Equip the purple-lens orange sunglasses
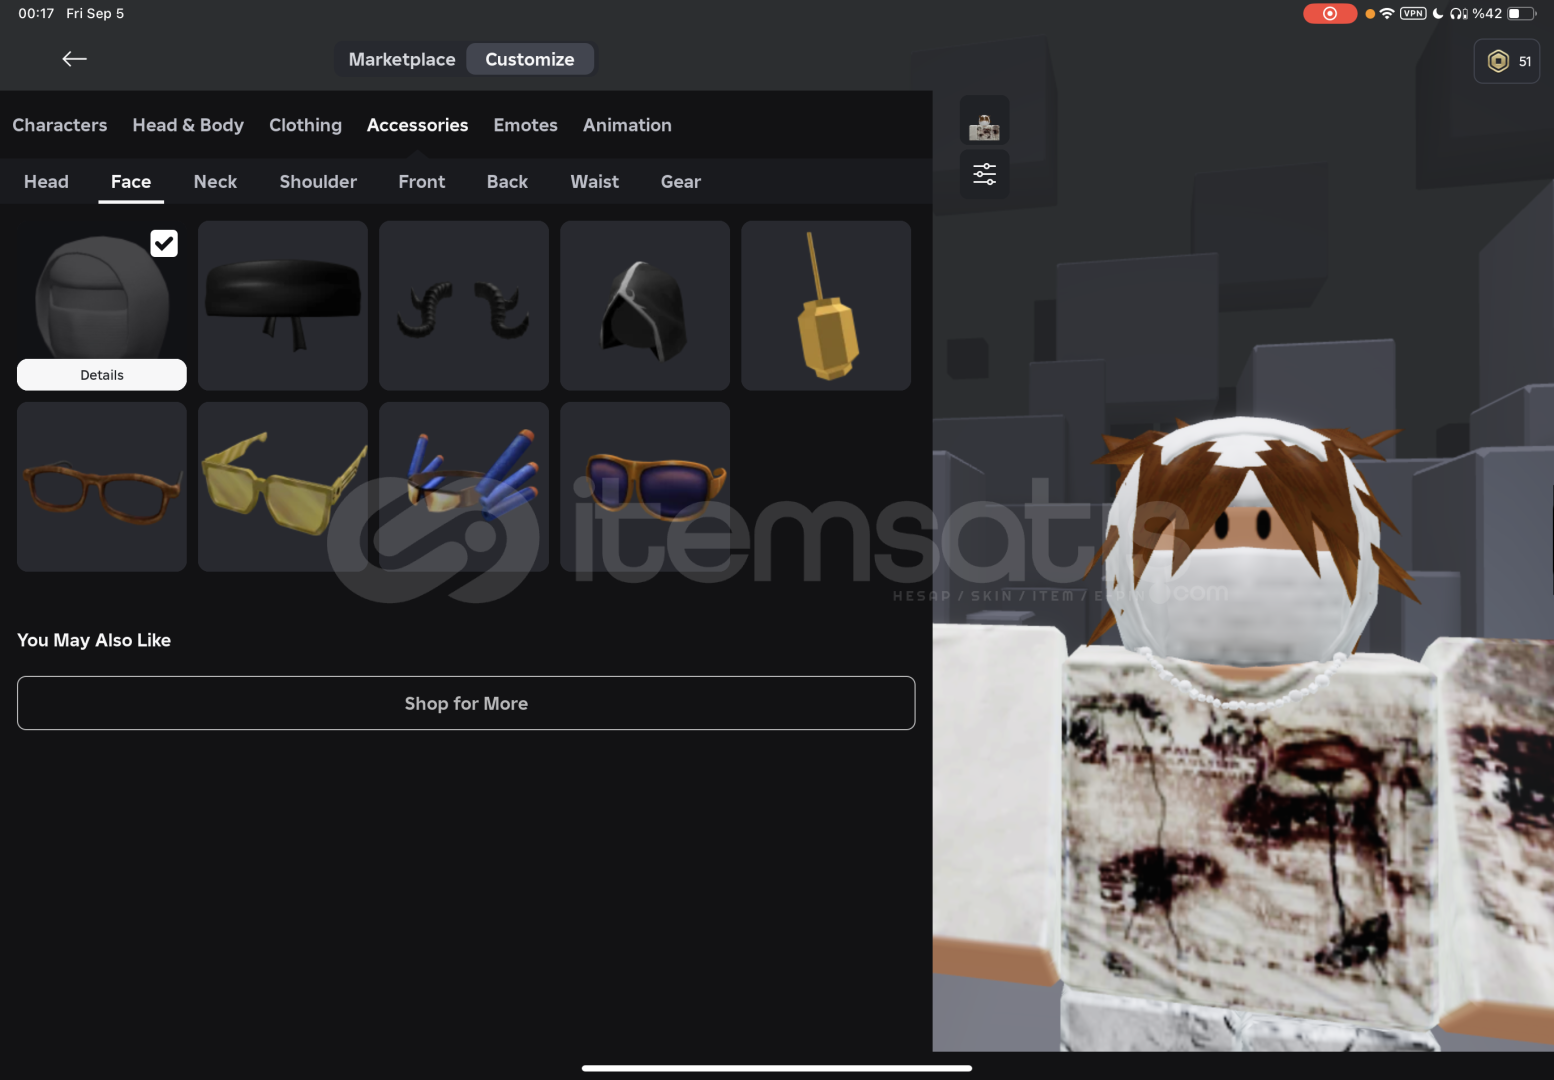Image resolution: width=1554 pixels, height=1080 pixels. (x=645, y=487)
